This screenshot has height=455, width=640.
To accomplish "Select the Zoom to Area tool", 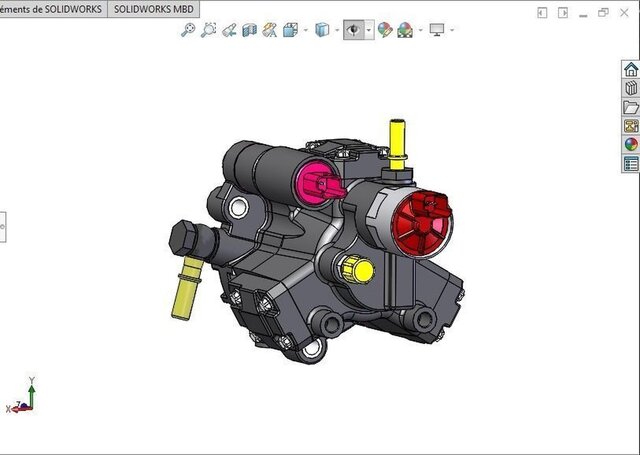I will pos(208,30).
